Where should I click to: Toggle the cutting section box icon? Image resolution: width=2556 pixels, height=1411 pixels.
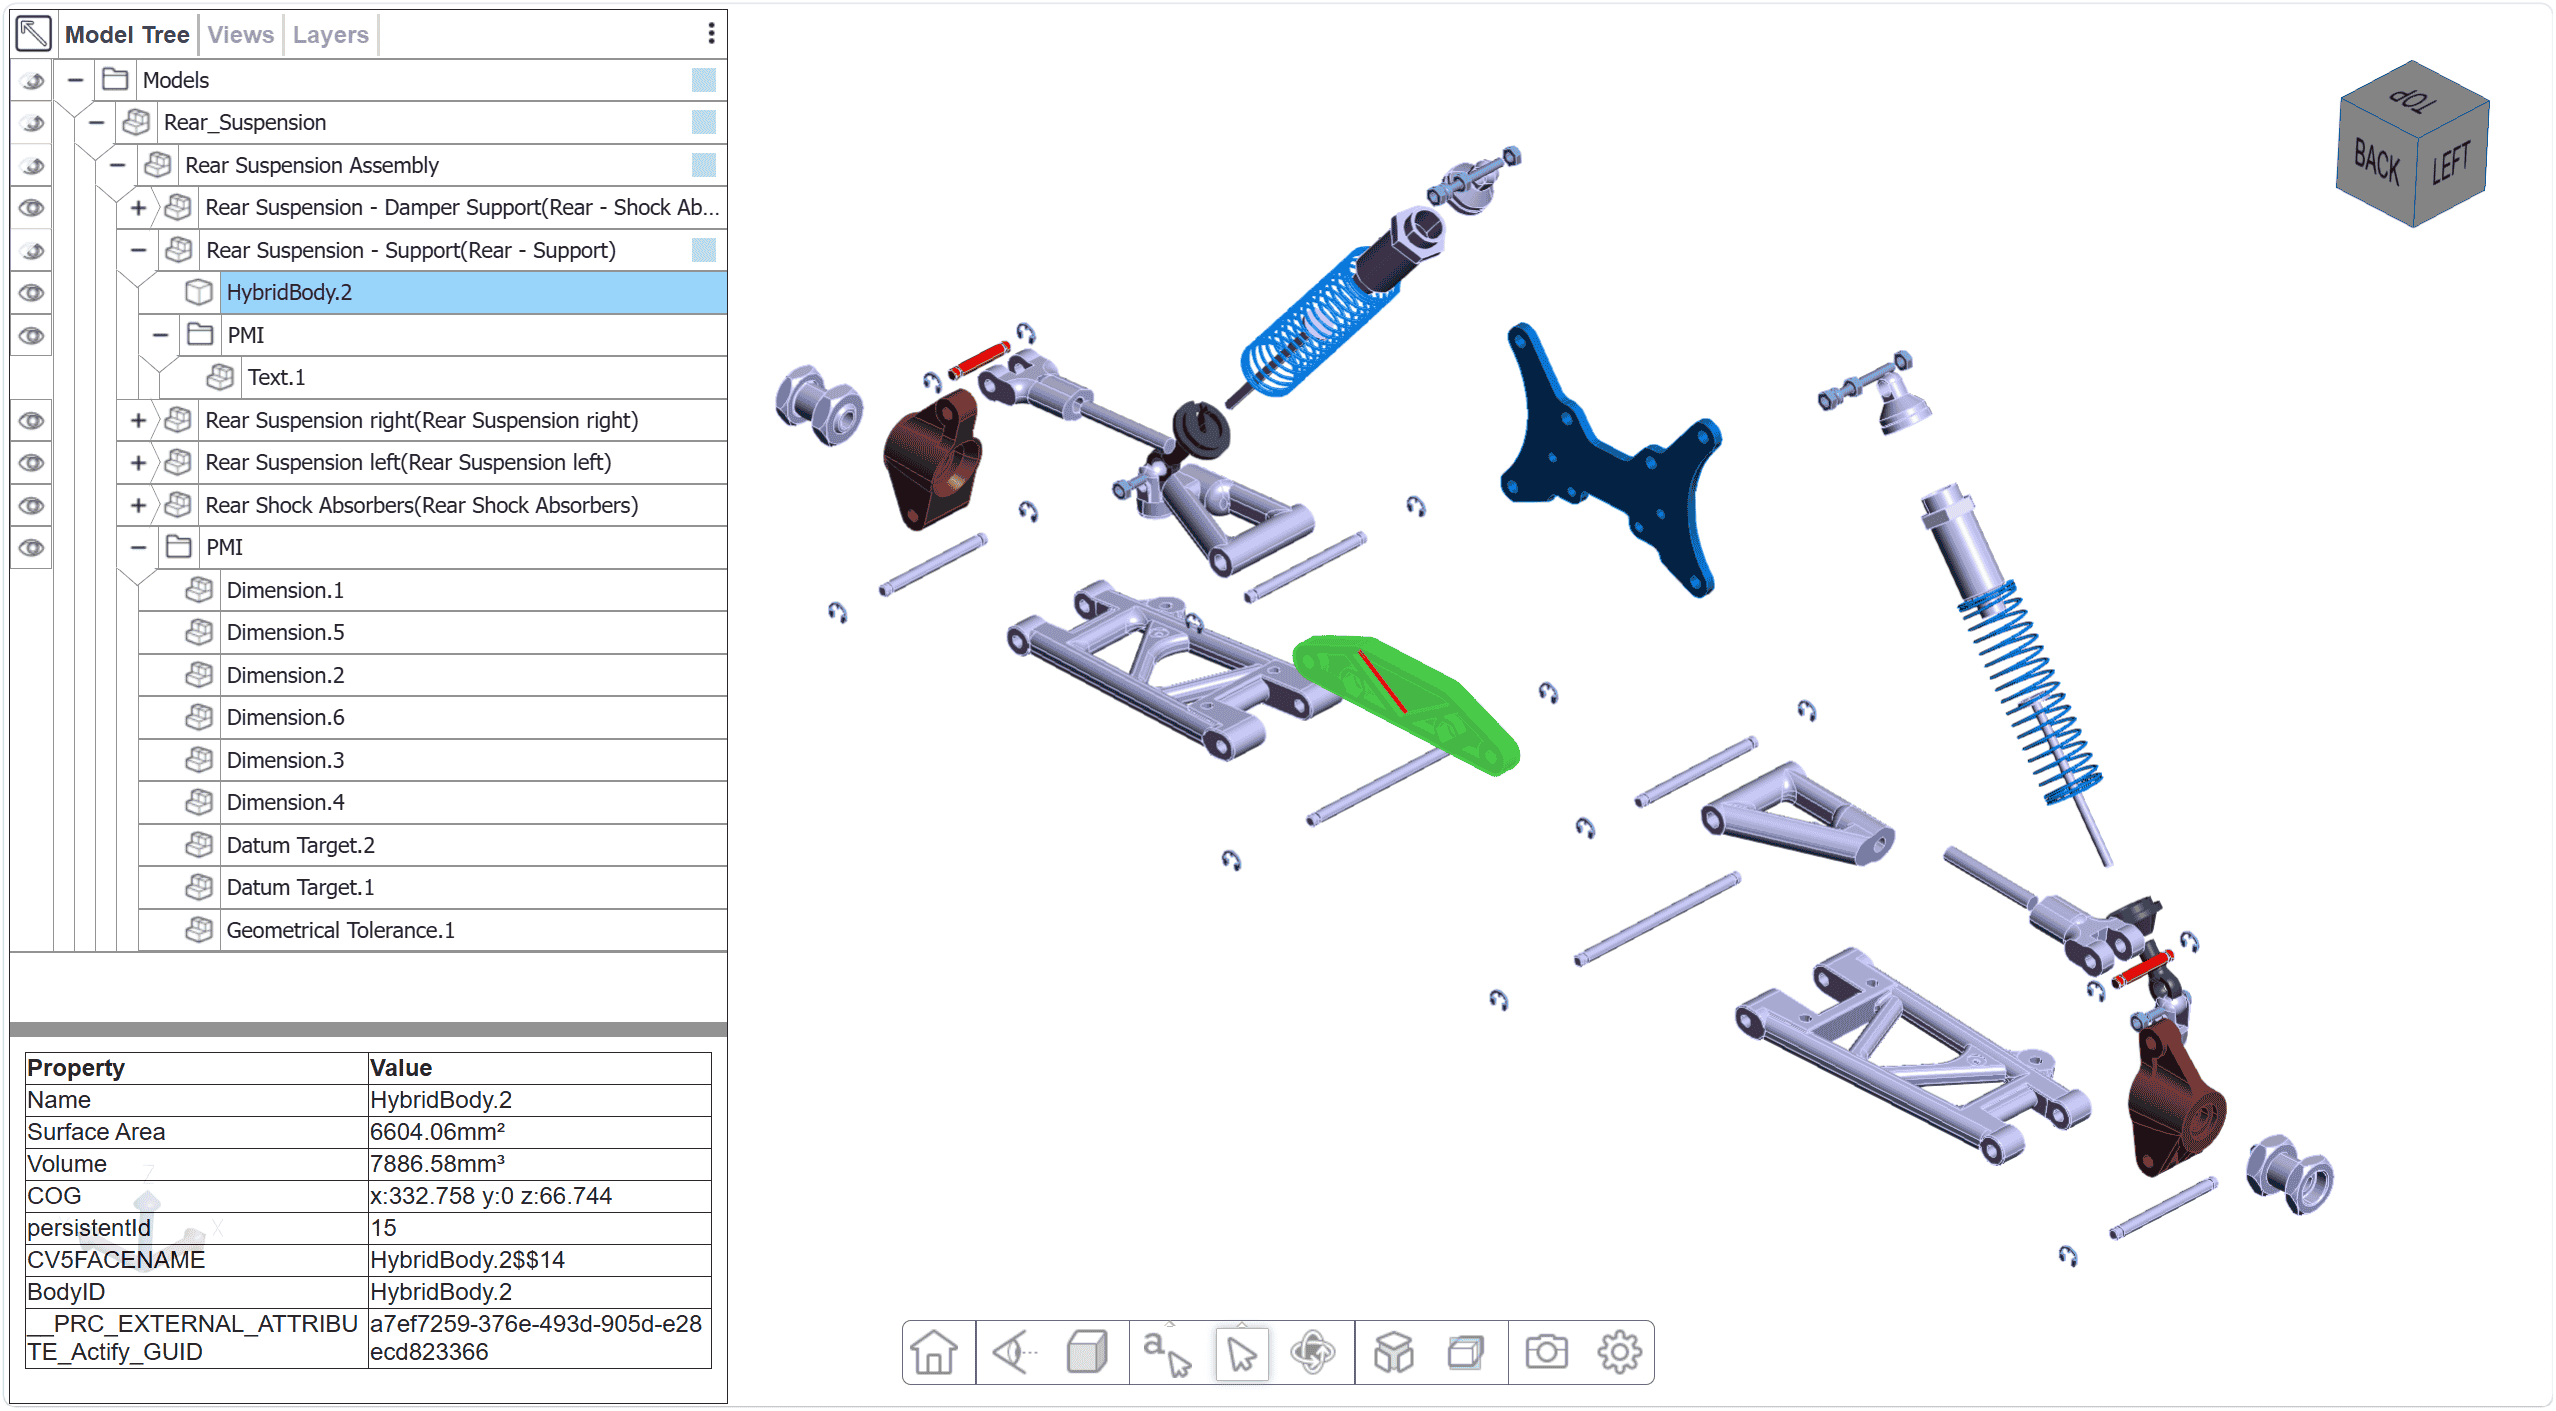click(x=1466, y=1353)
